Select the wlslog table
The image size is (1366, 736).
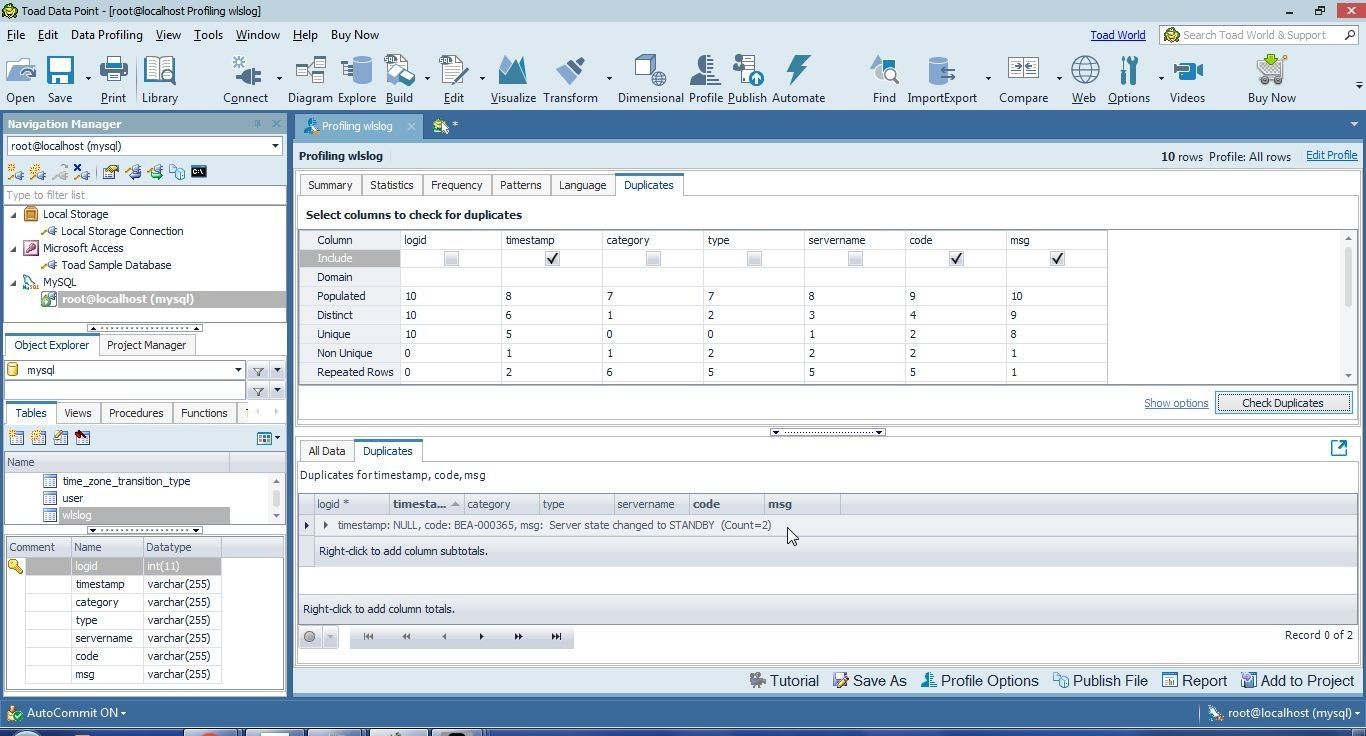click(x=76, y=516)
